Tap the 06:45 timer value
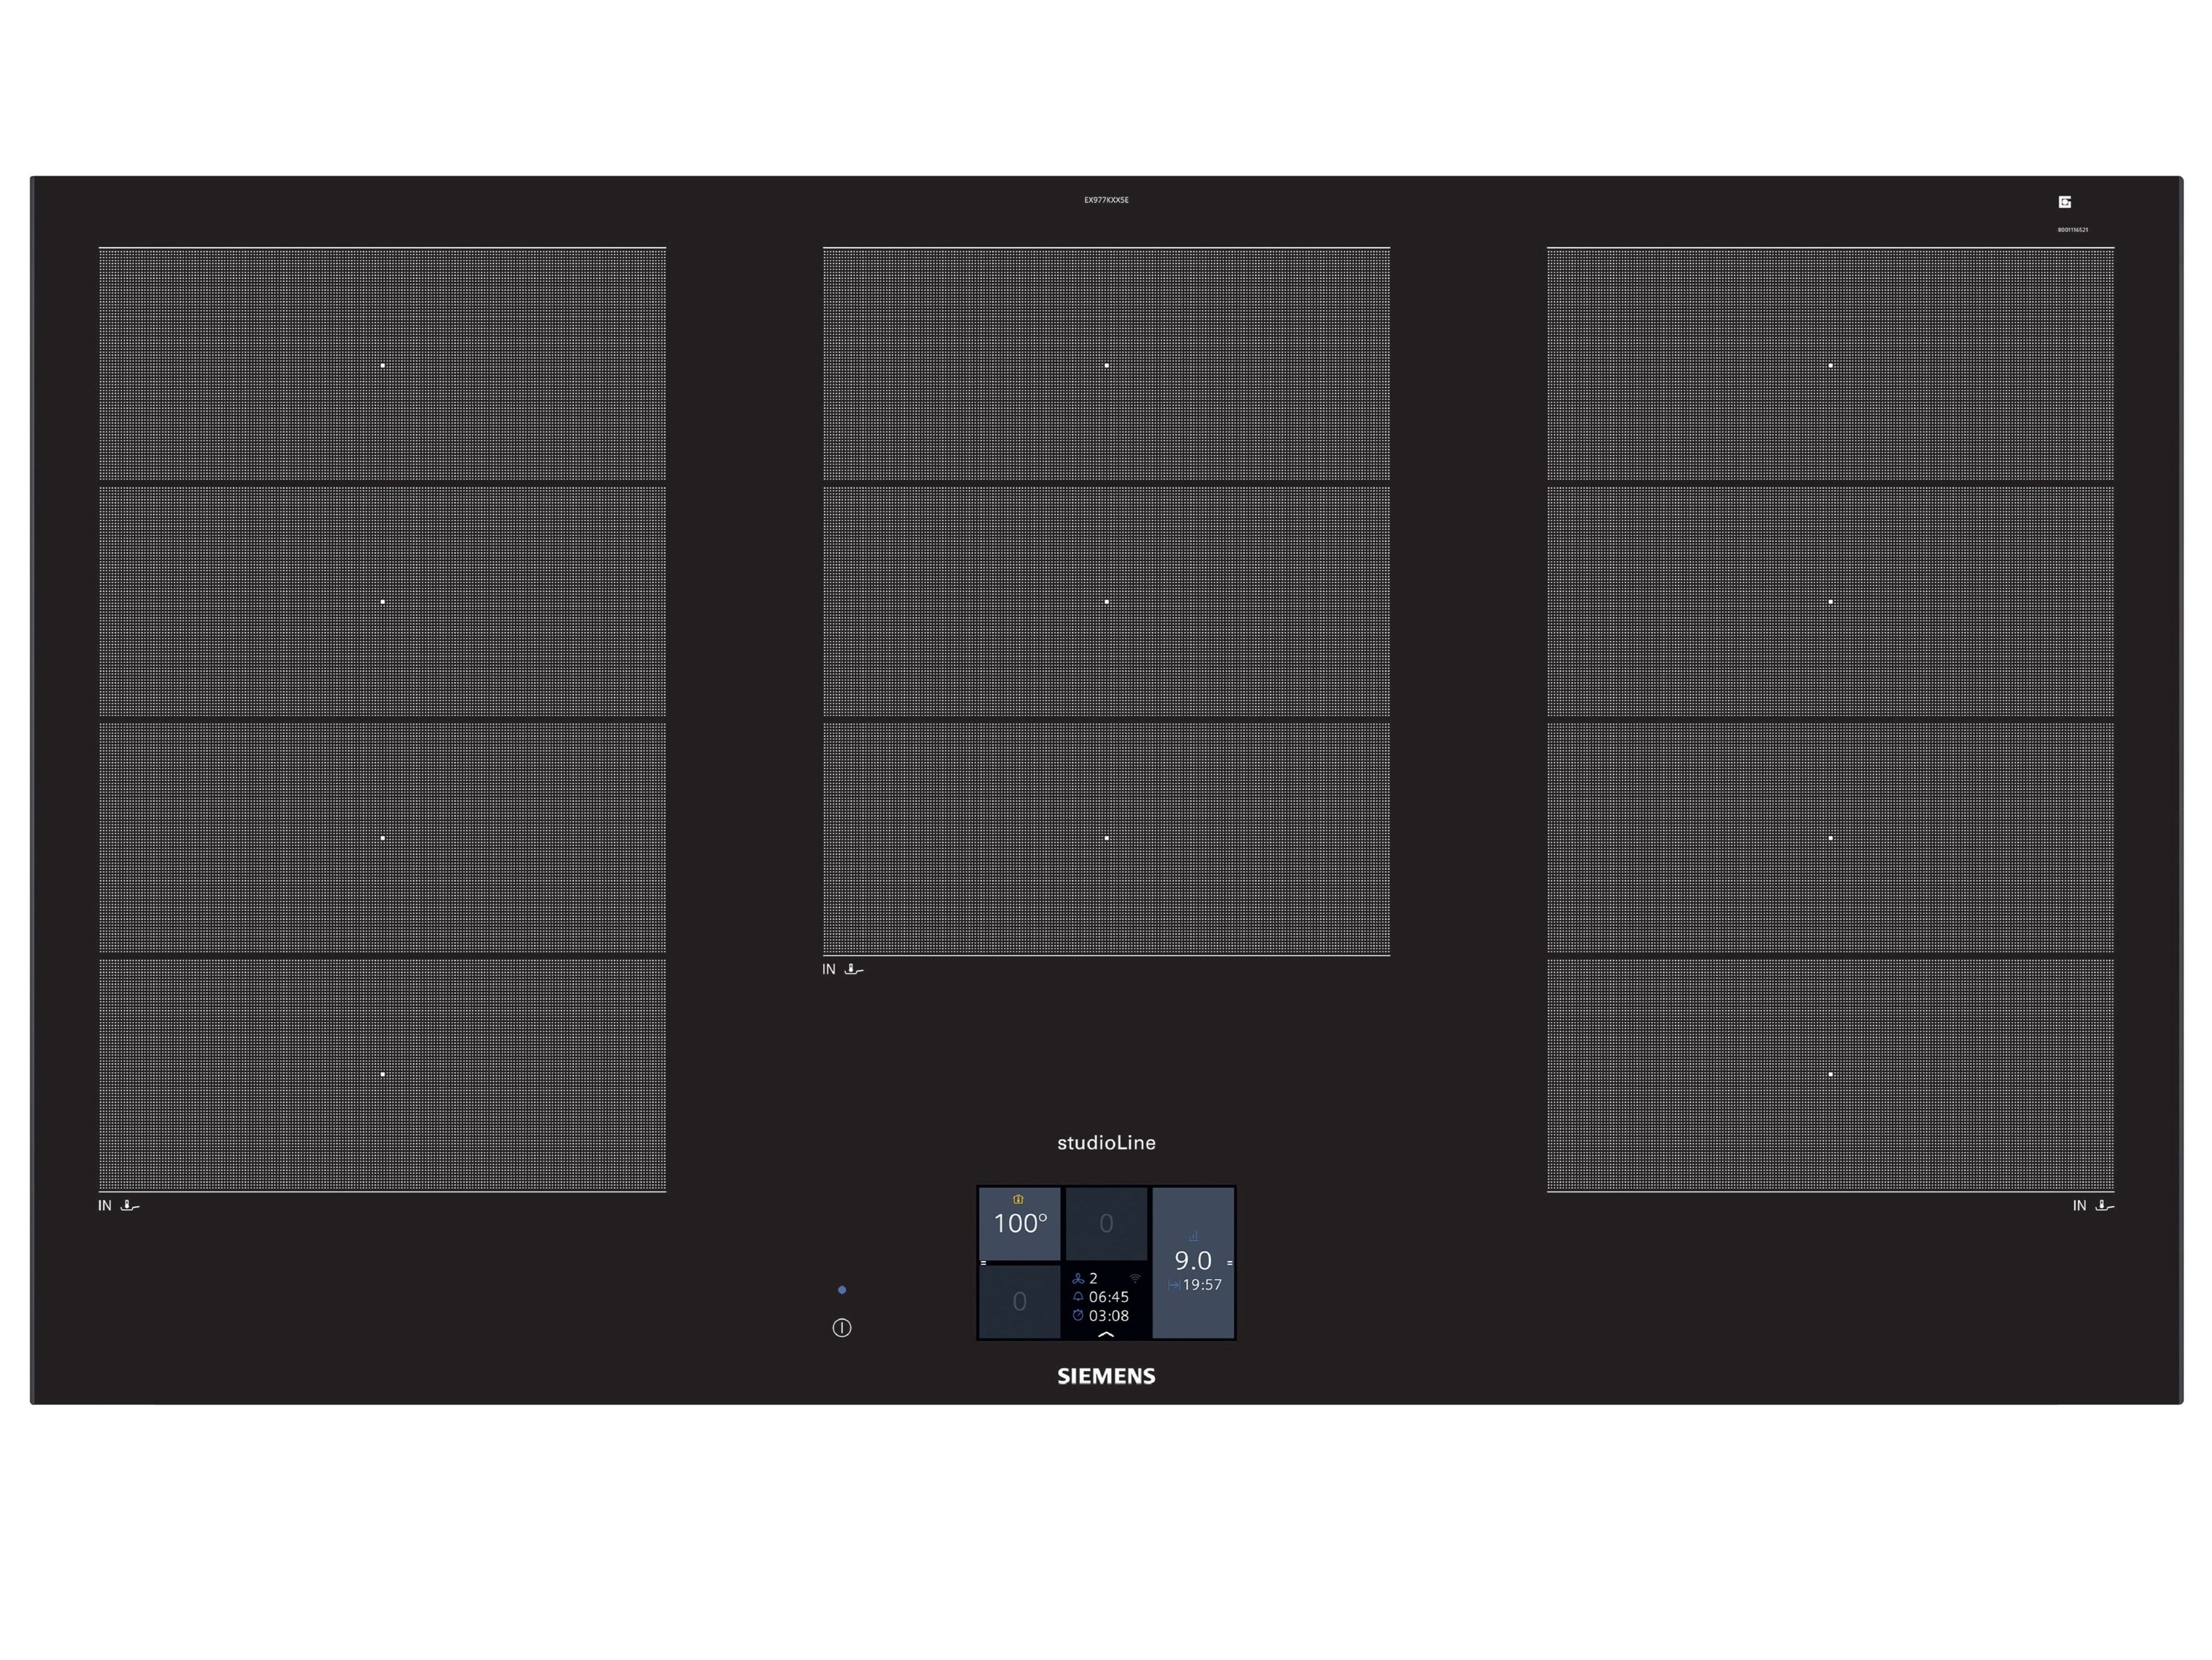Viewport: 2212px width, 1660px height. click(x=1109, y=1297)
